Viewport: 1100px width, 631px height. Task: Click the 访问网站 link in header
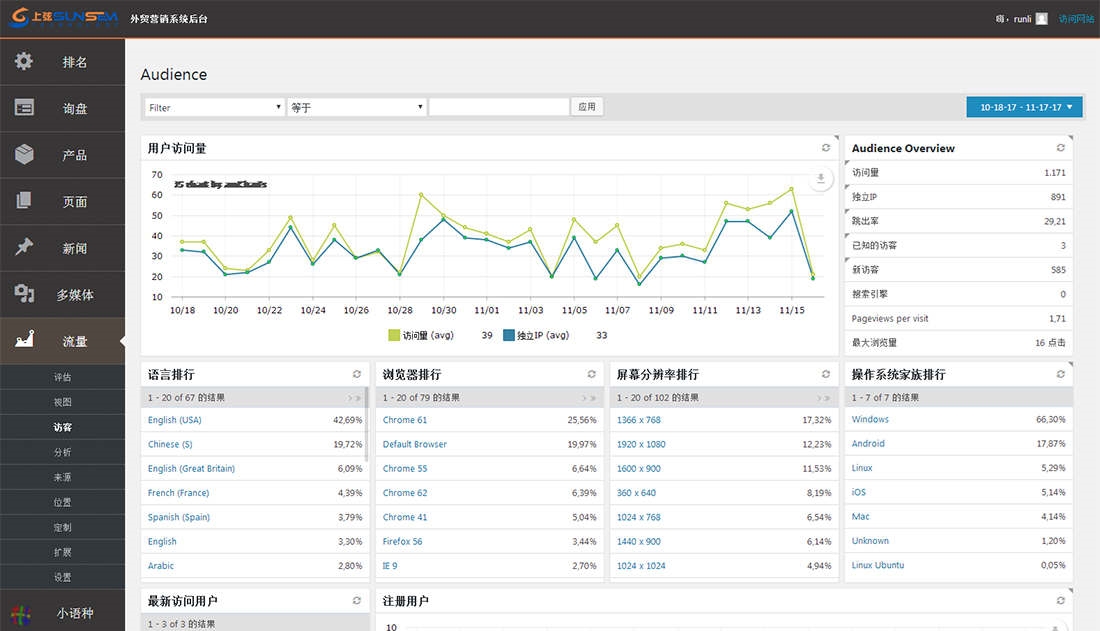(x=1075, y=19)
